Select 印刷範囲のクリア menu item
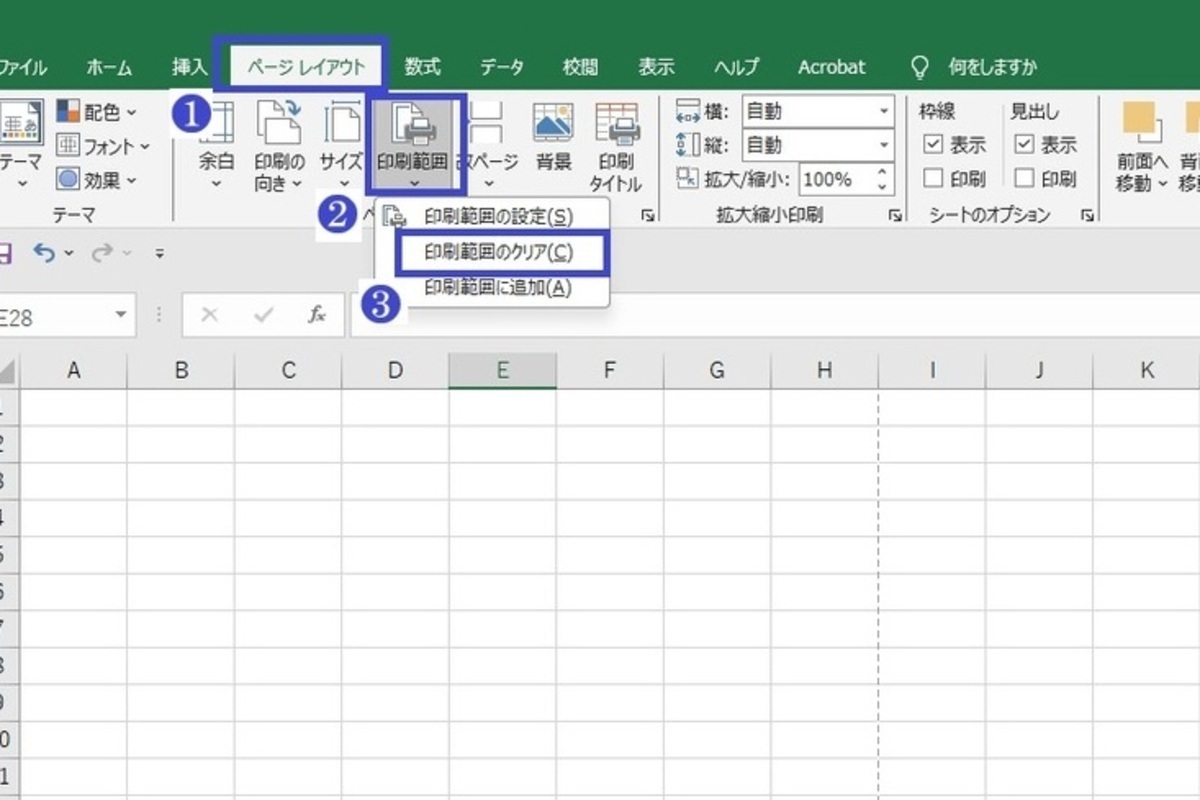Screen dimensions: 1200x800 [x=499, y=253]
